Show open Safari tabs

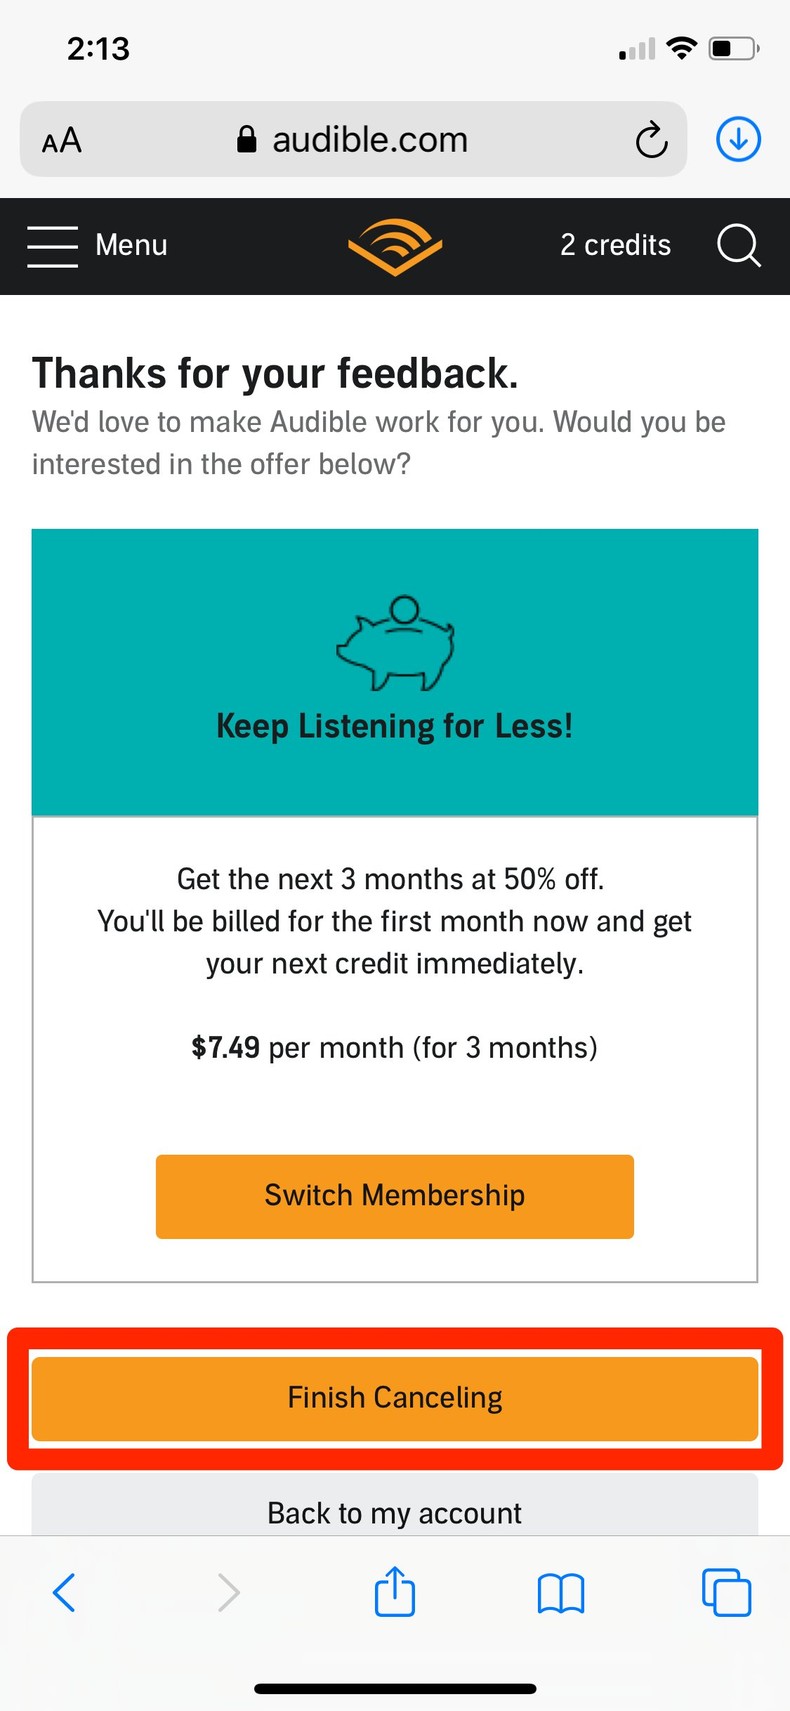(x=726, y=1592)
